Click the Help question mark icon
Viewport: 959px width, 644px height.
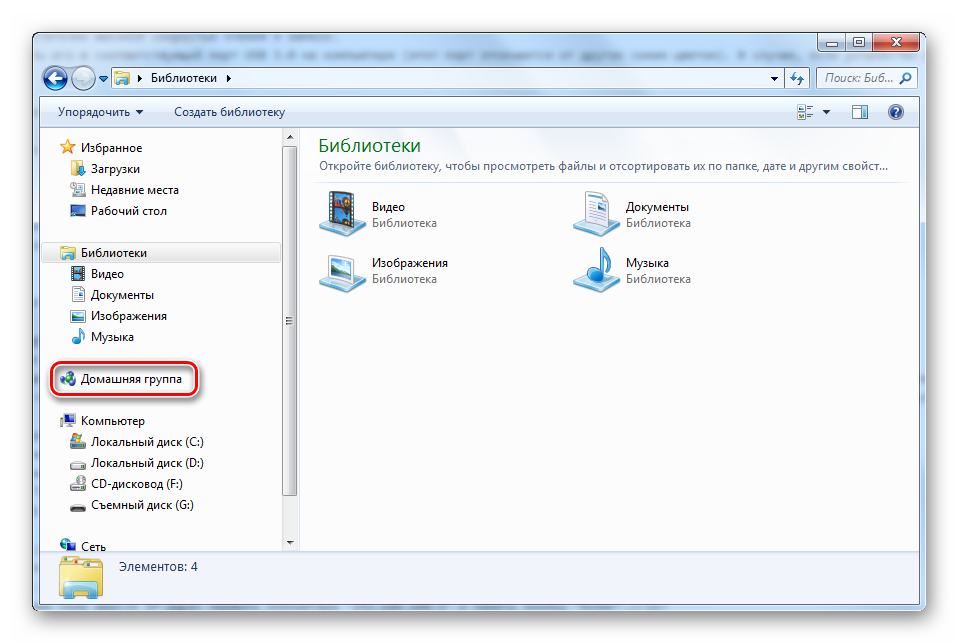896,112
